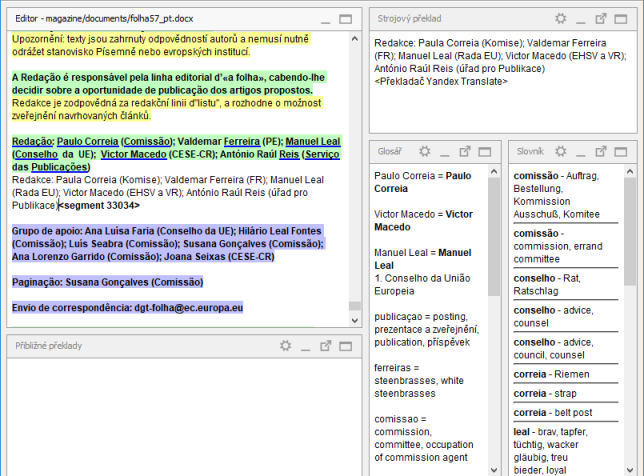
Task: Click the Glosář pane title
Action: 389,152
